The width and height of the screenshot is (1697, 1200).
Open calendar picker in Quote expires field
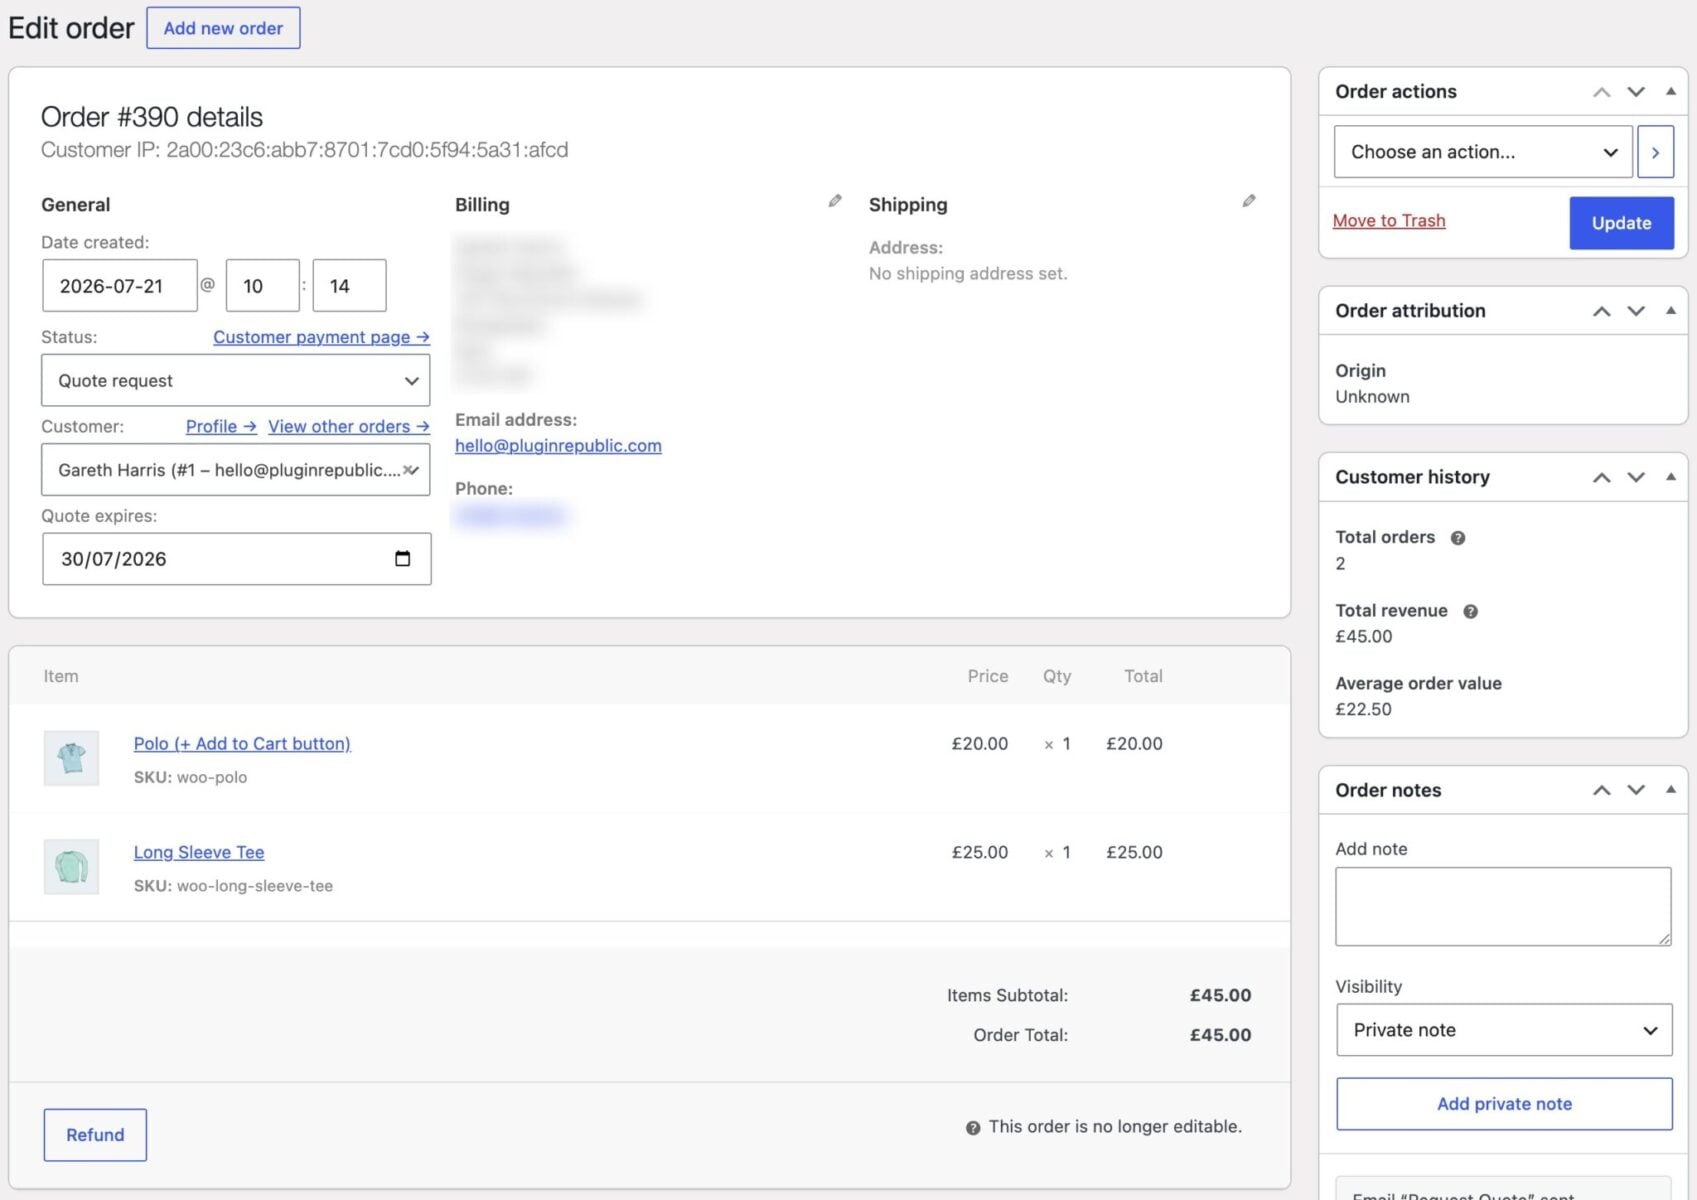(x=402, y=559)
